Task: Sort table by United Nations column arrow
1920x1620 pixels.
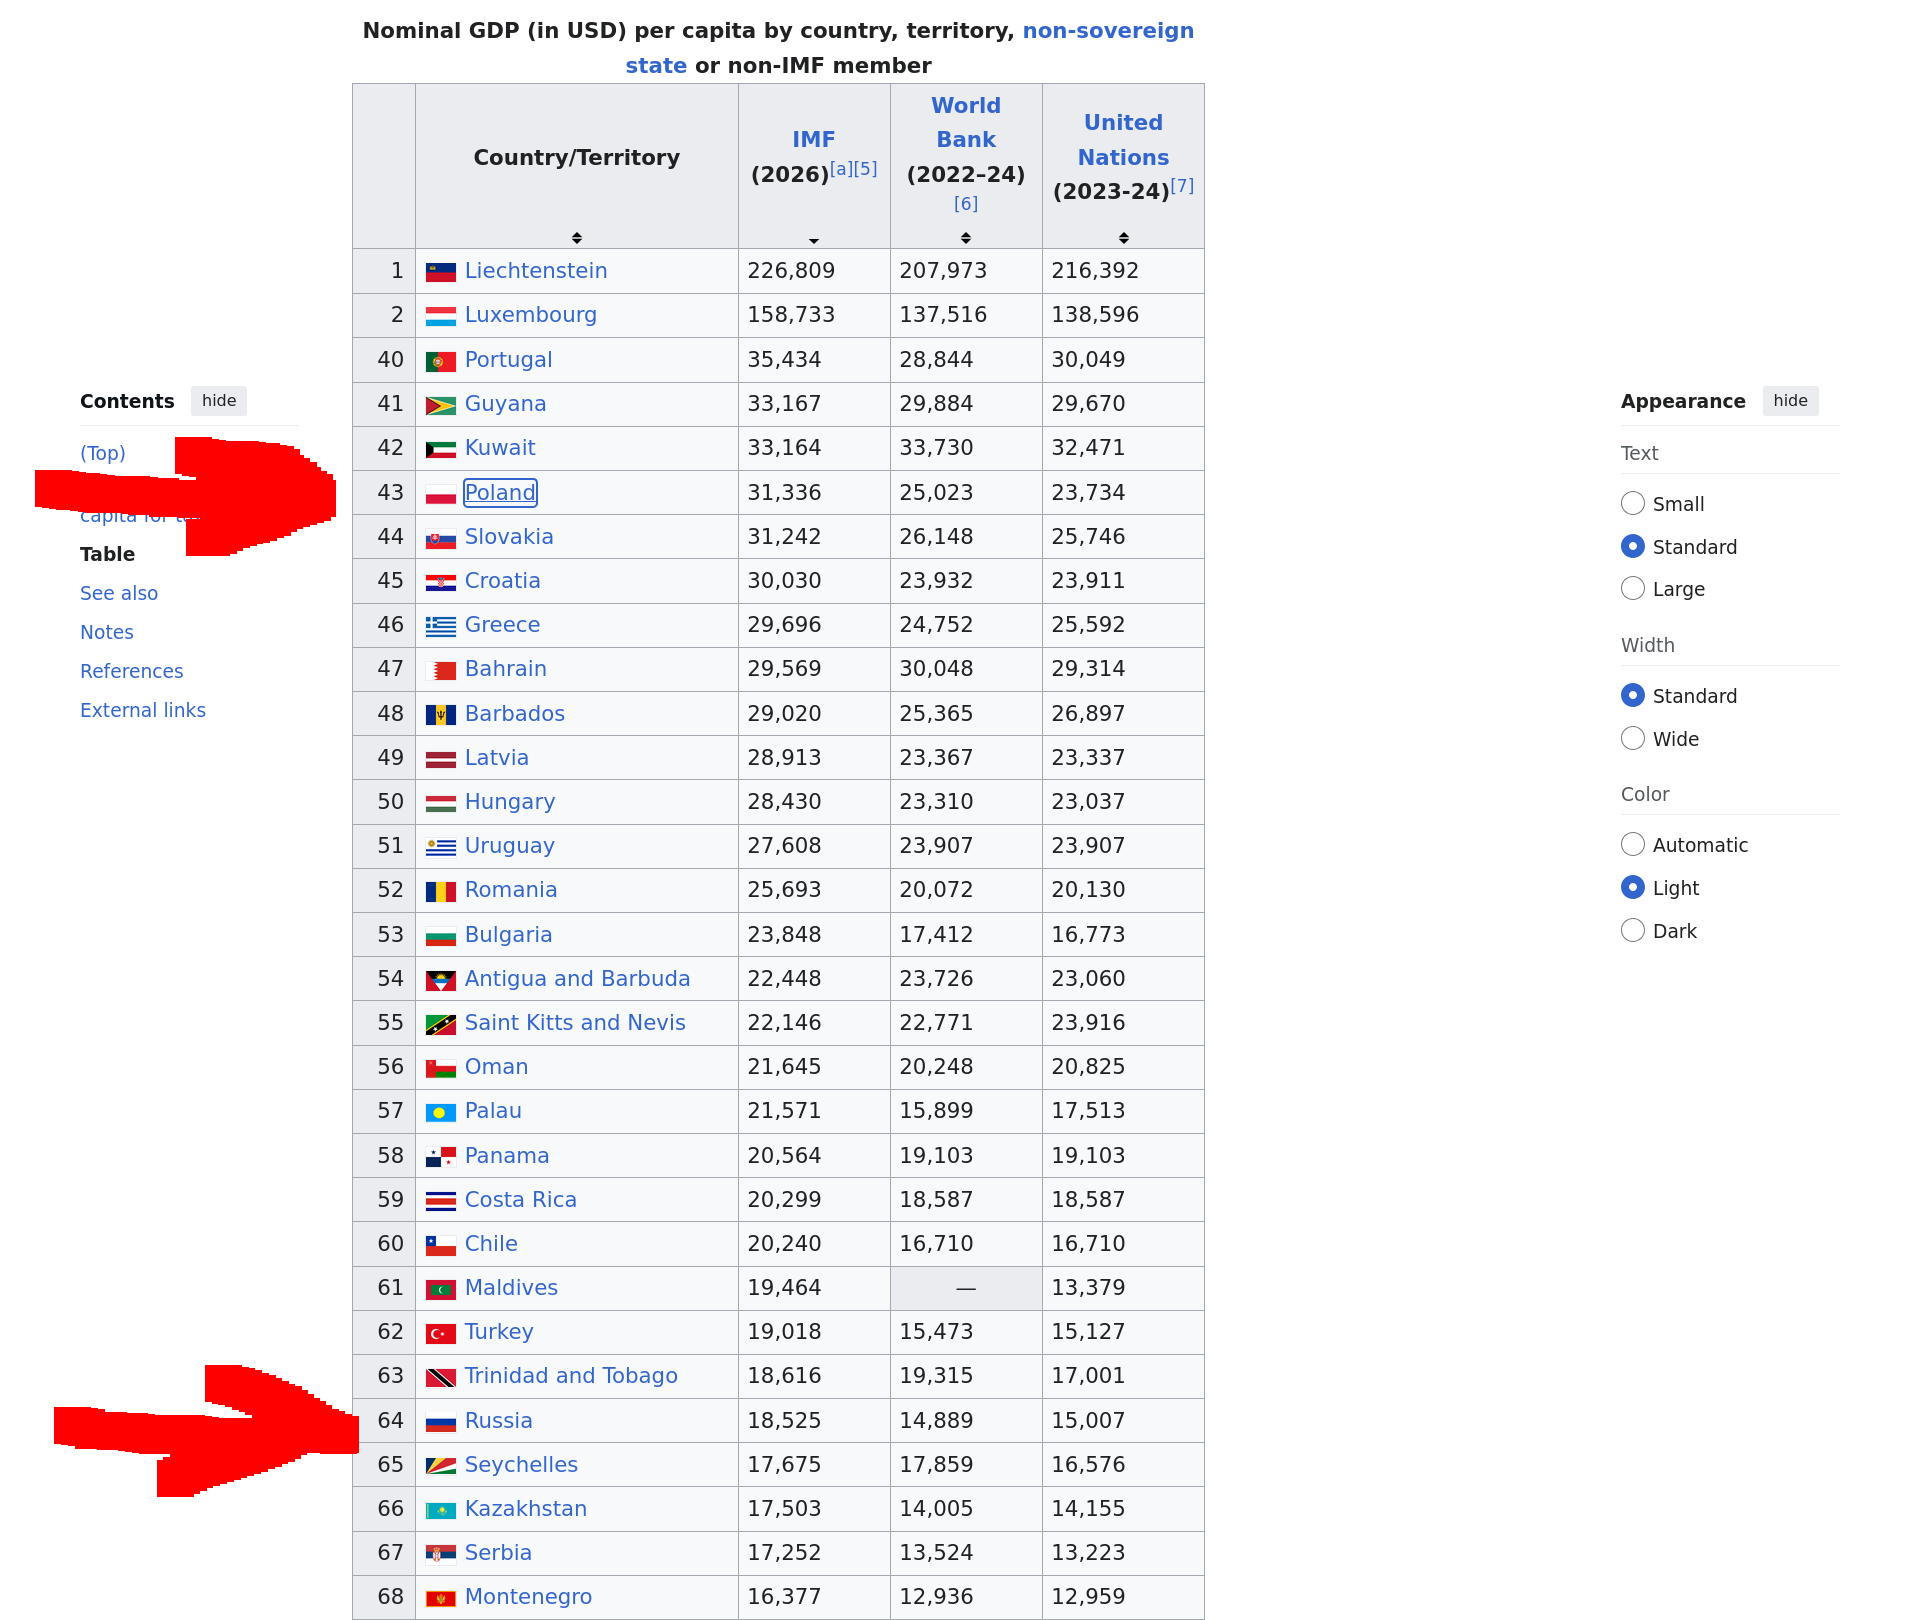Action: pos(1124,237)
